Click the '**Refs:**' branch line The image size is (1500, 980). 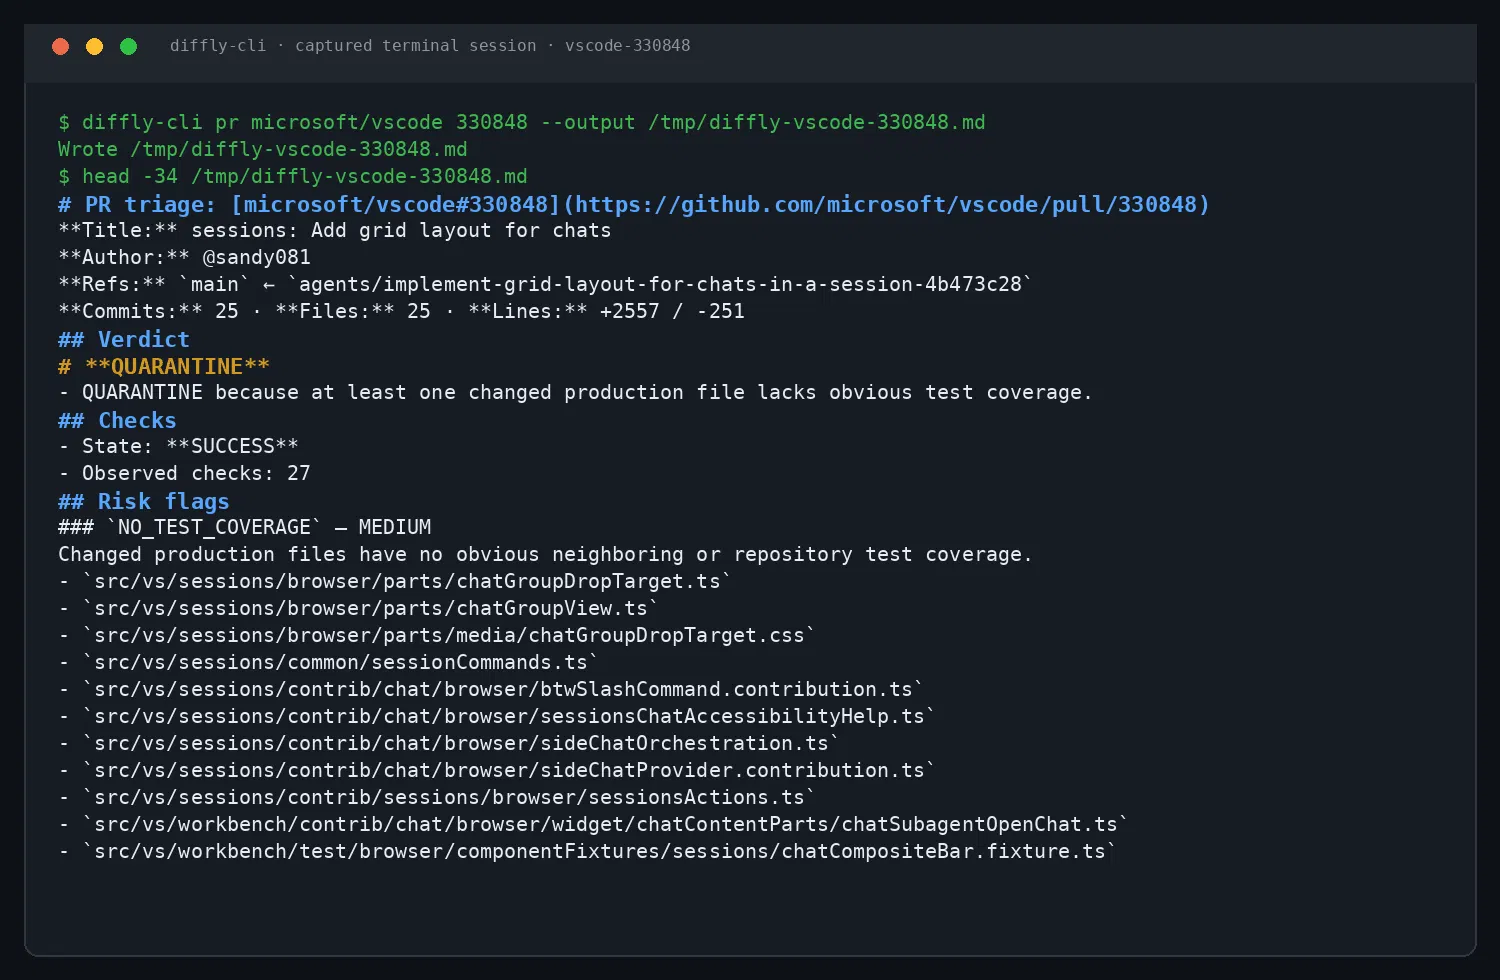(x=545, y=284)
